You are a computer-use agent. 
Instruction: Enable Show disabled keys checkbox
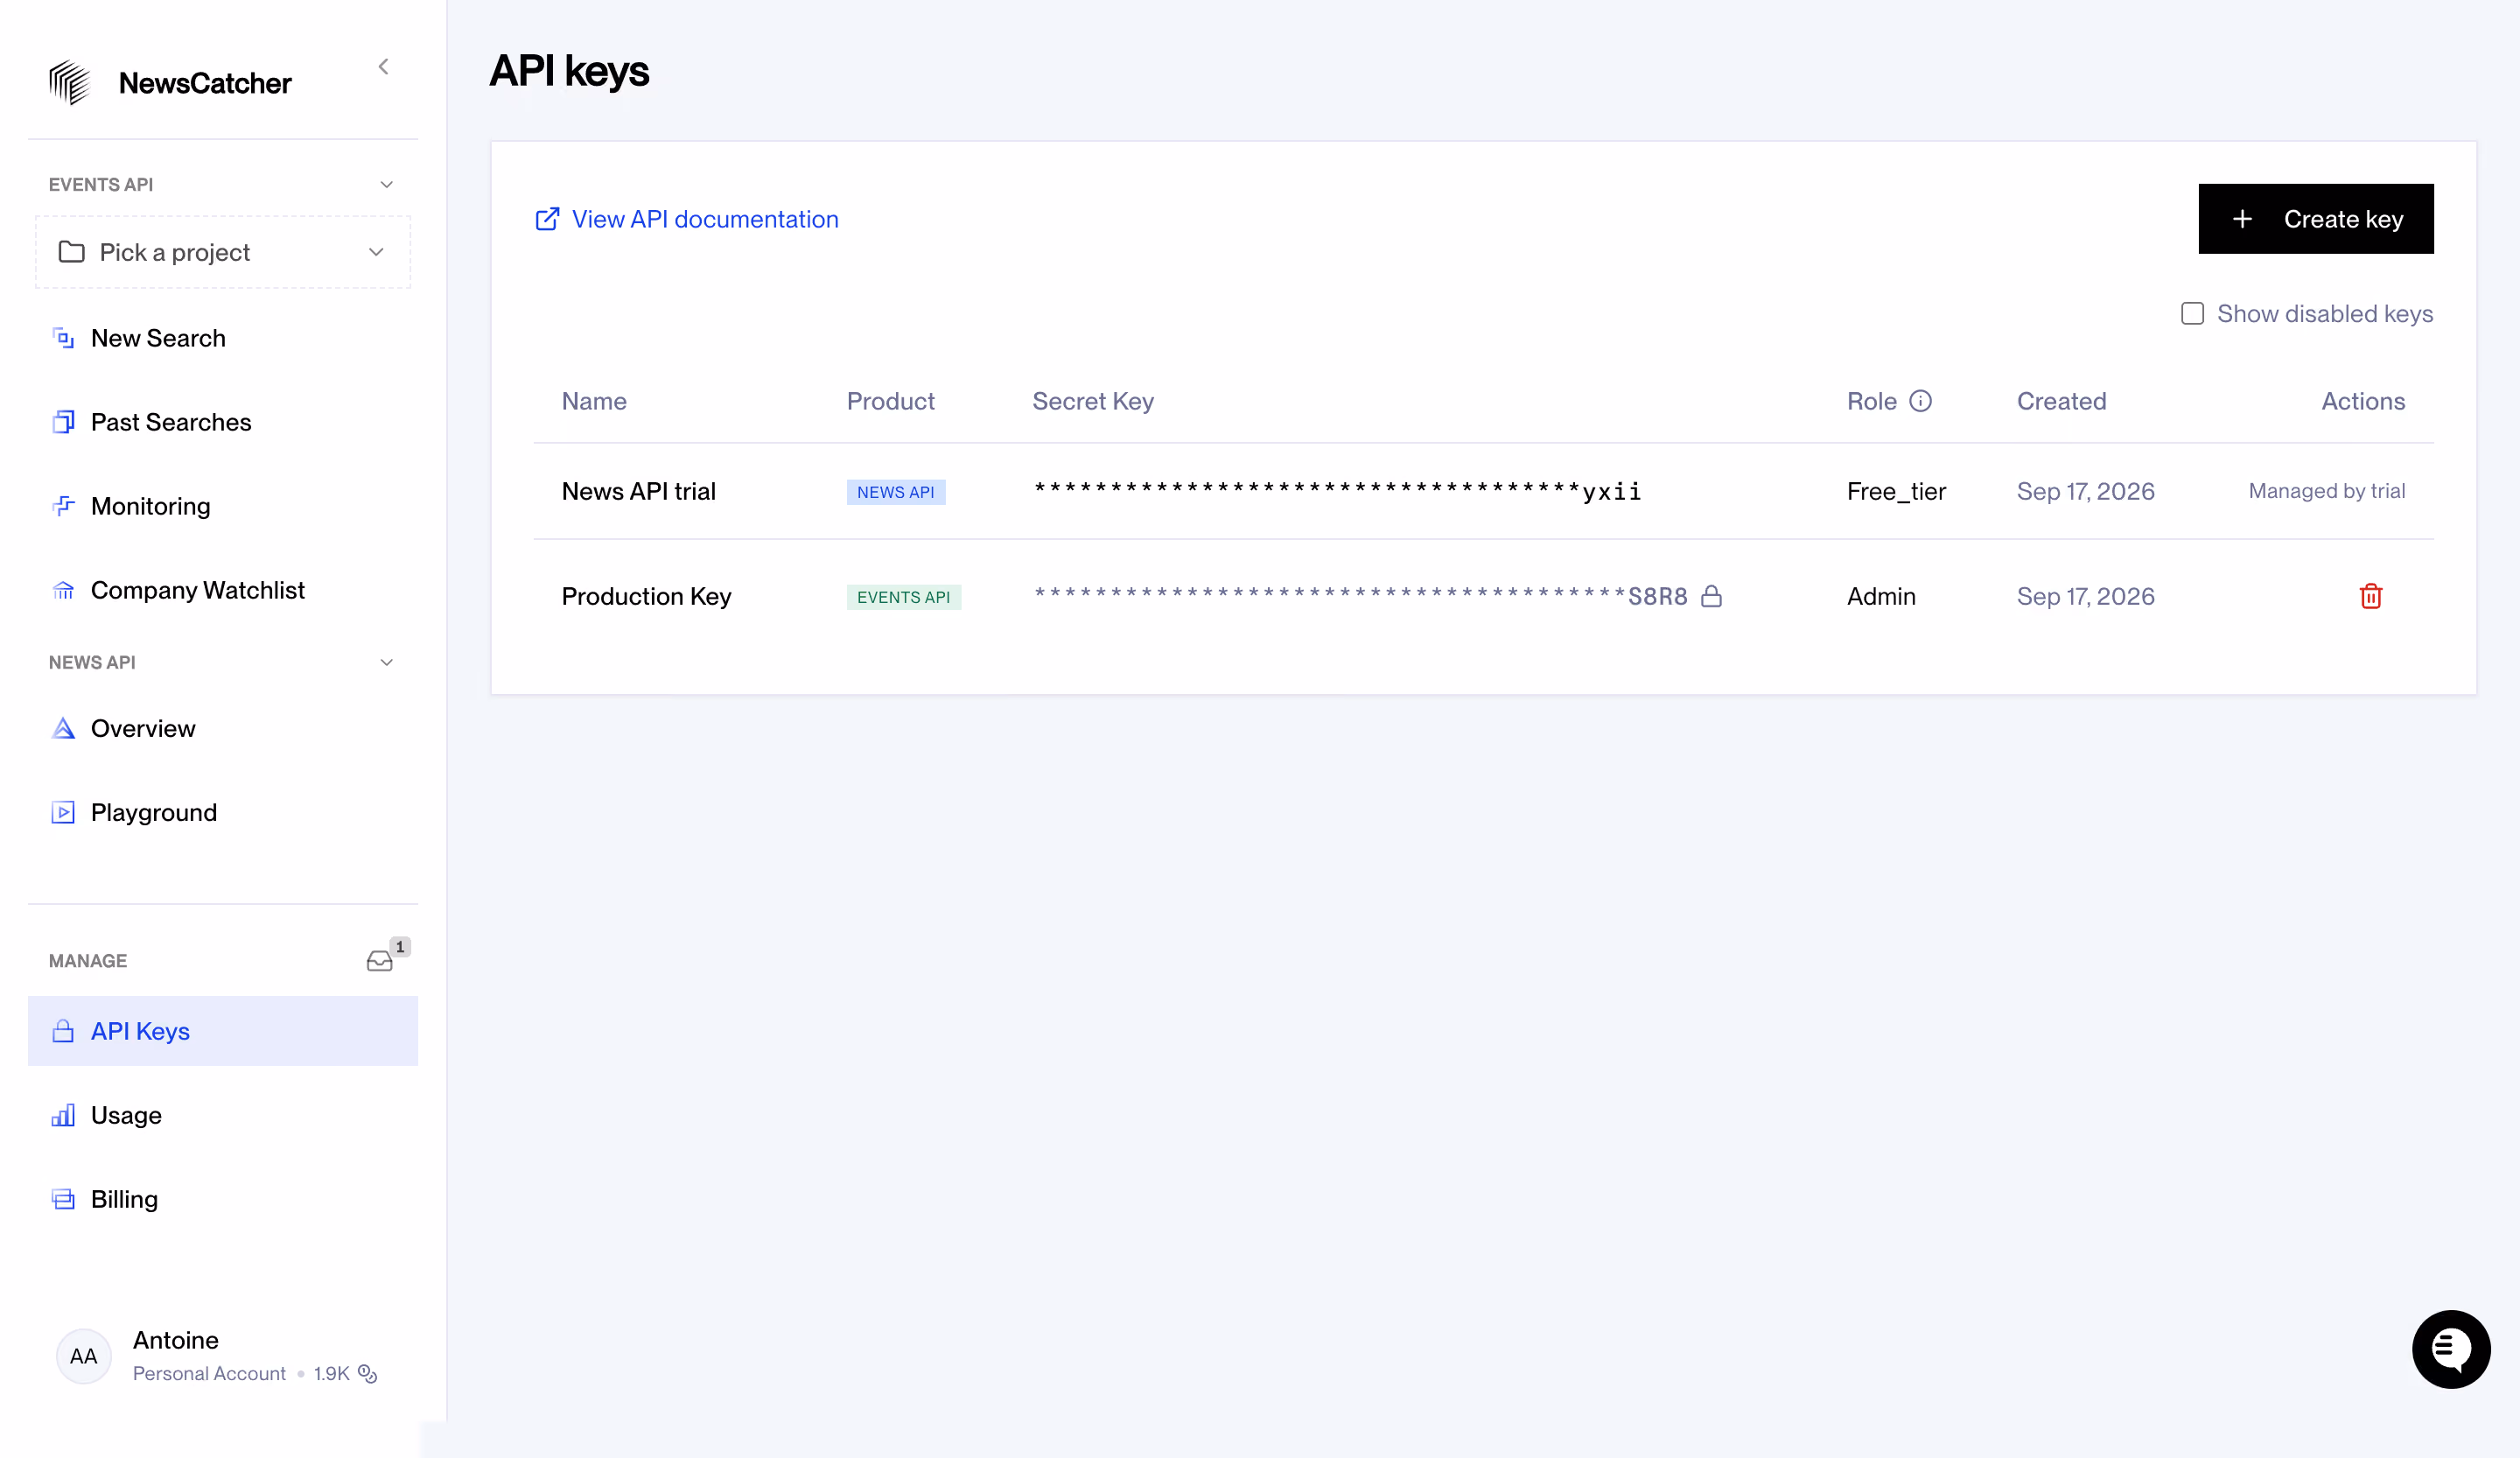(2192, 314)
